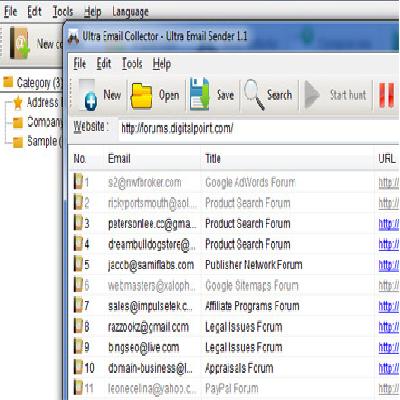The width and height of the screenshot is (400, 400).
Task: Click the red pause icon in the toolbar
Action: click(x=386, y=95)
